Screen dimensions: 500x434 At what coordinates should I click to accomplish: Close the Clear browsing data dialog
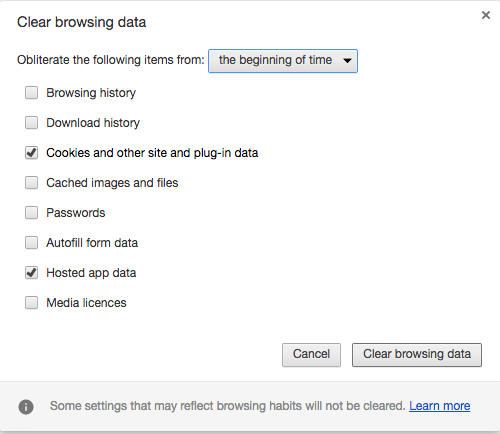click(486, 15)
